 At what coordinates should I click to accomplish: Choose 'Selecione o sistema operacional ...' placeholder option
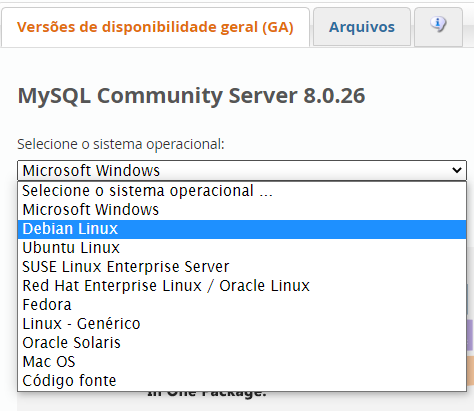click(x=242, y=191)
